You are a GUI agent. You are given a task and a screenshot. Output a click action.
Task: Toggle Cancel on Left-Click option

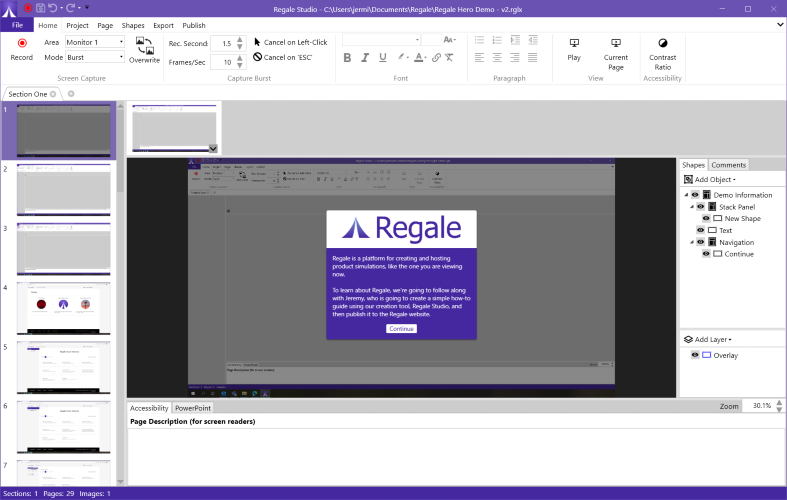point(291,42)
